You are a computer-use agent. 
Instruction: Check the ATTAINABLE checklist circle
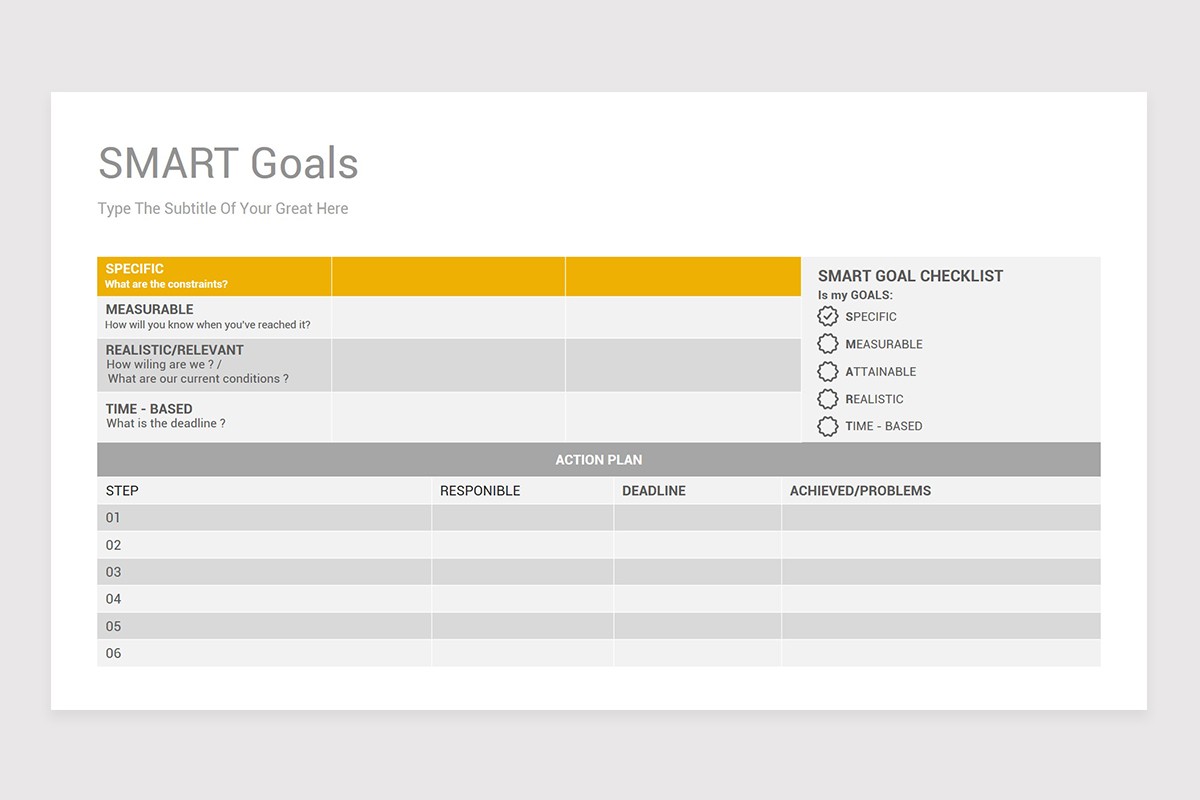828,371
